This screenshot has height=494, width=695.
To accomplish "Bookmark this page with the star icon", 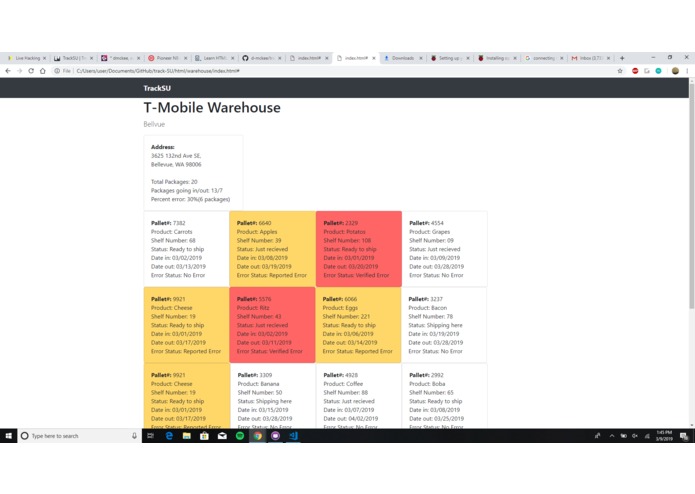I will [x=620, y=71].
